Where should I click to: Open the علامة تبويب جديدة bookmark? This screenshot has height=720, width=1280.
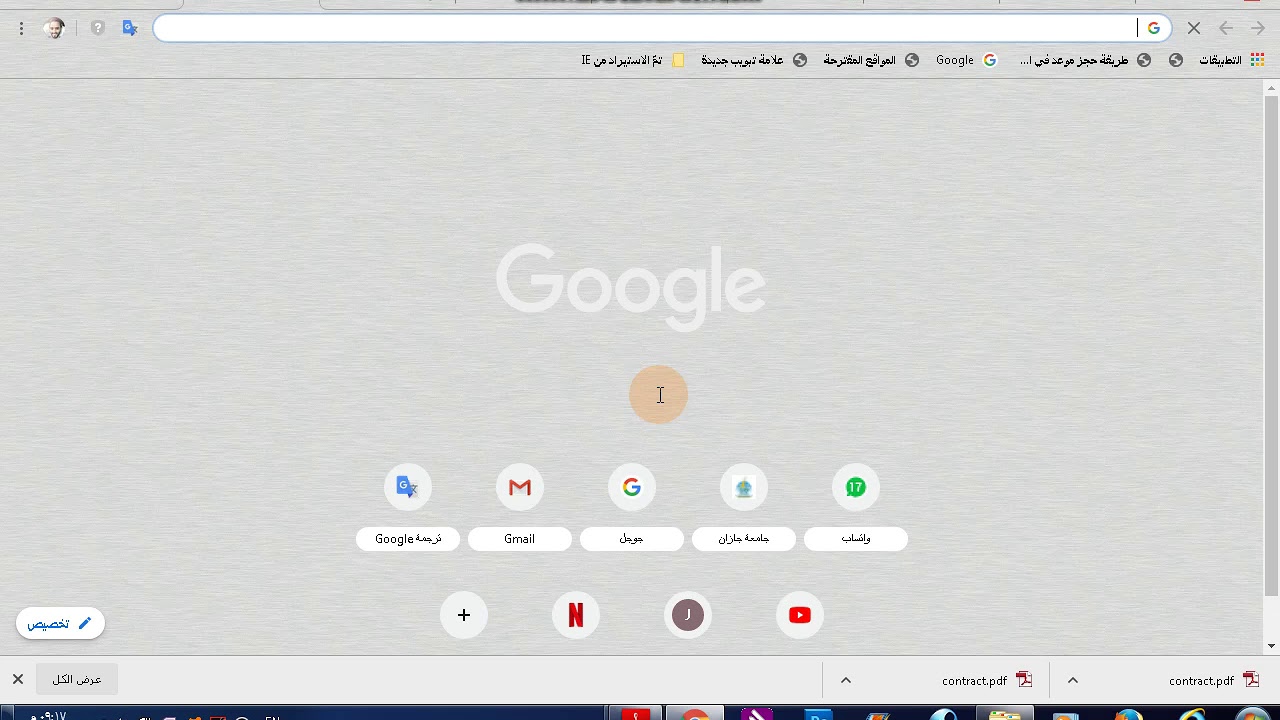754,60
